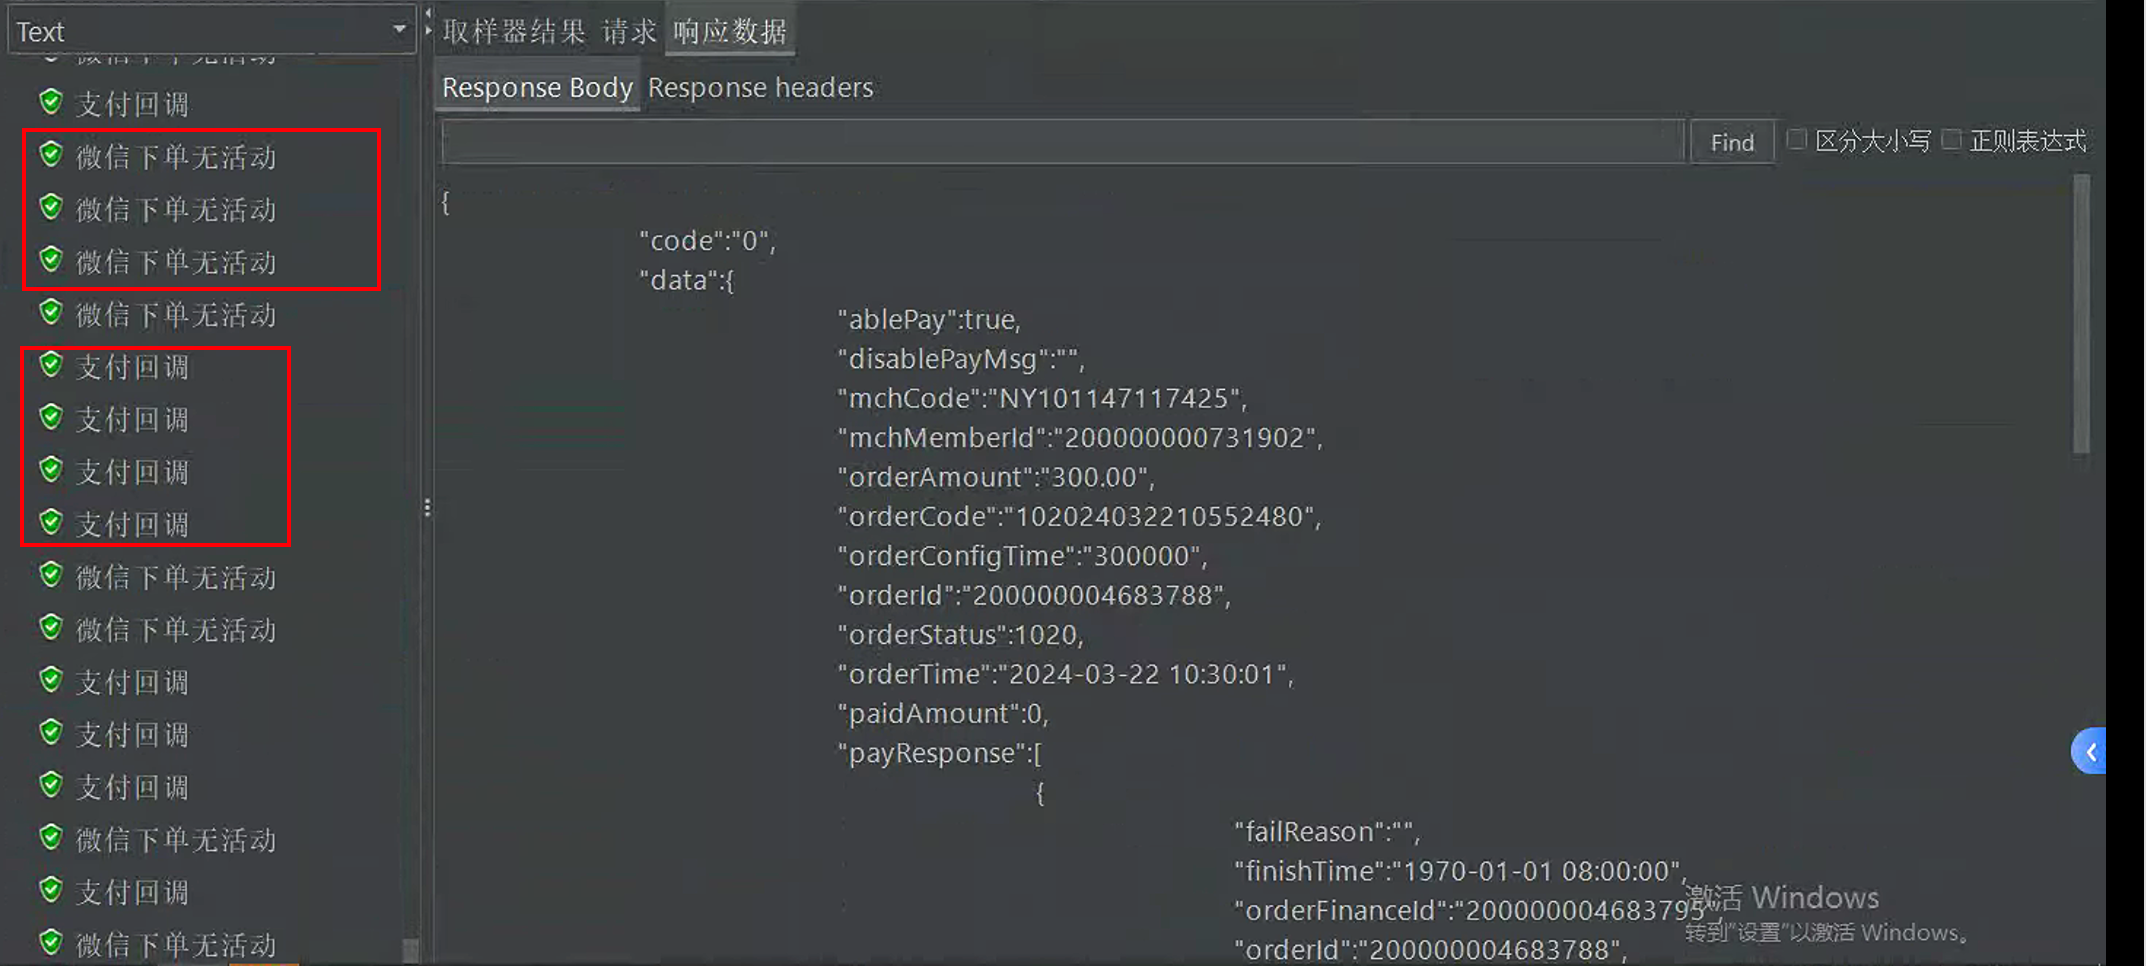Select the 响应数据 tab
The height and width of the screenshot is (966, 2146).
pyautogui.click(x=730, y=32)
